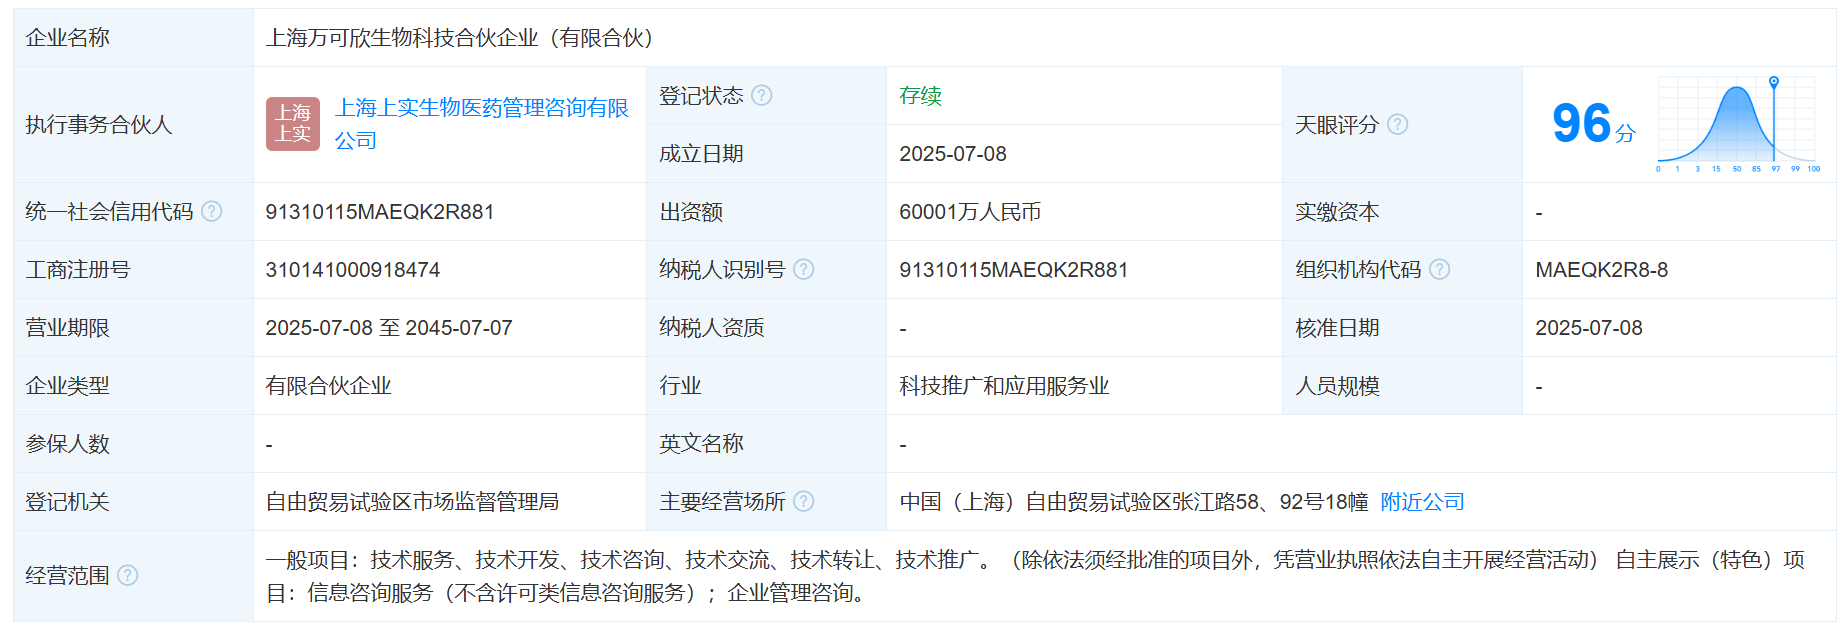This screenshot has width=1845, height=631.
Task: Click the 统一社会信用代码 label text
Action: pyautogui.click(x=110, y=212)
